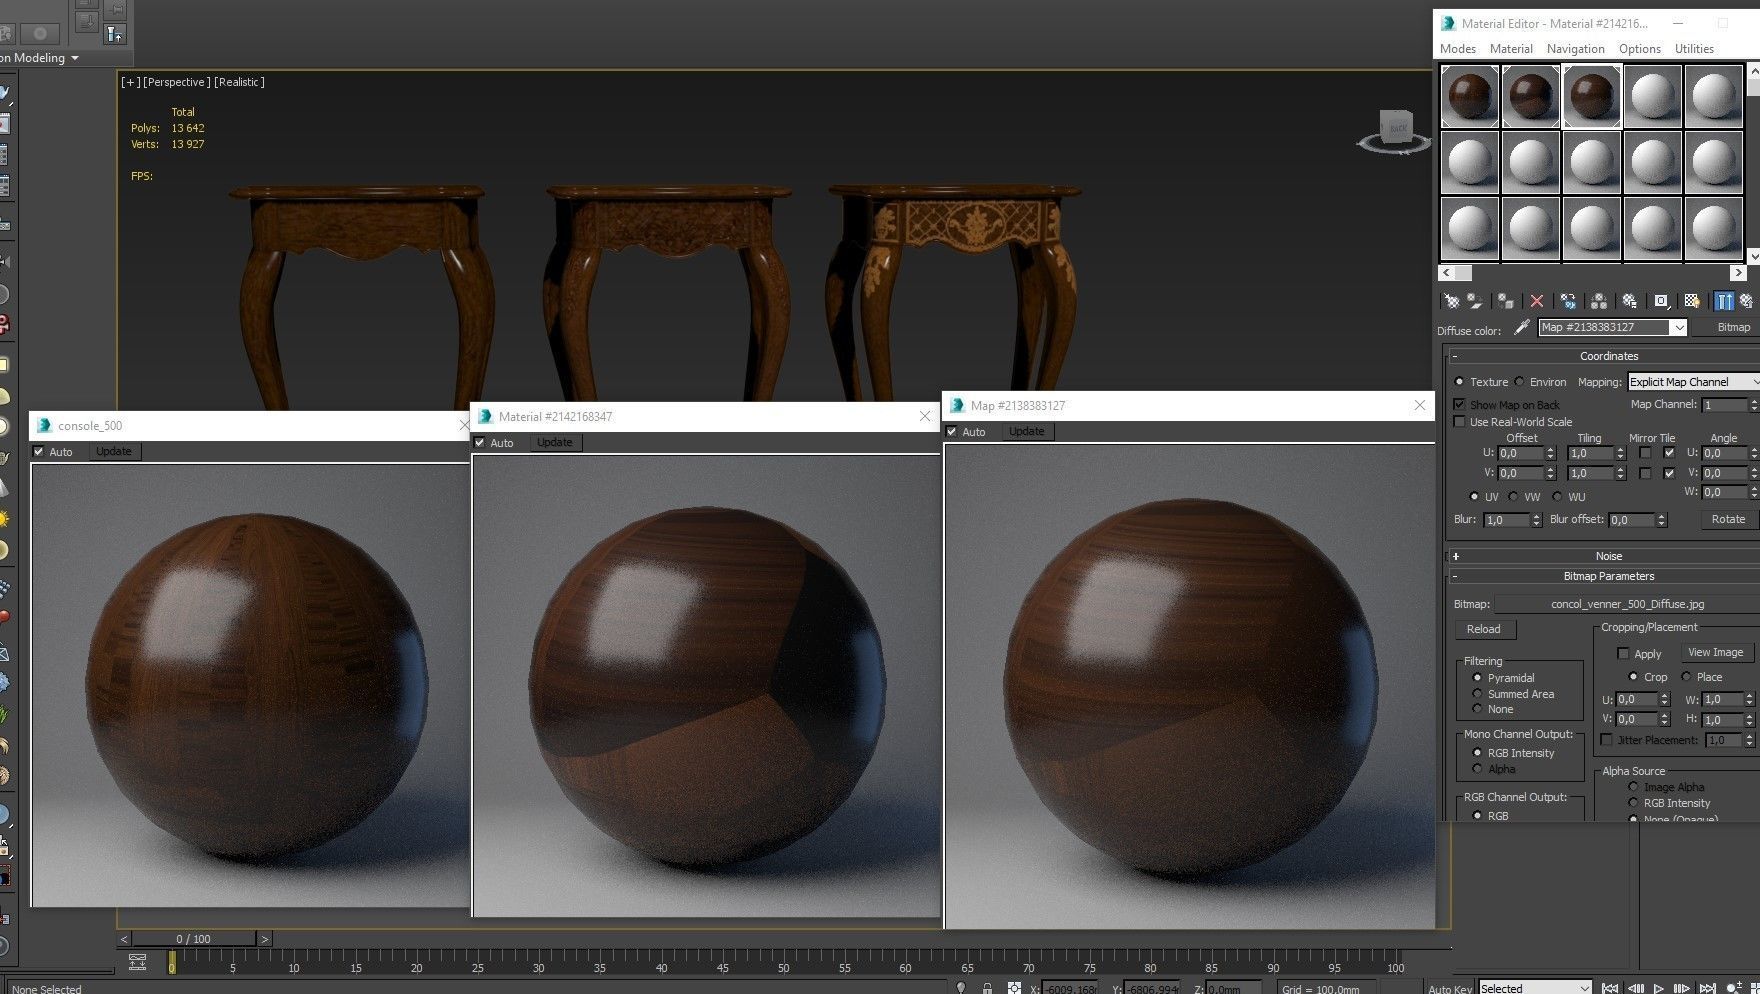
Task: Toggle Auto checkbox in console_500 window
Action: pyautogui.click(x=39, y=451)
